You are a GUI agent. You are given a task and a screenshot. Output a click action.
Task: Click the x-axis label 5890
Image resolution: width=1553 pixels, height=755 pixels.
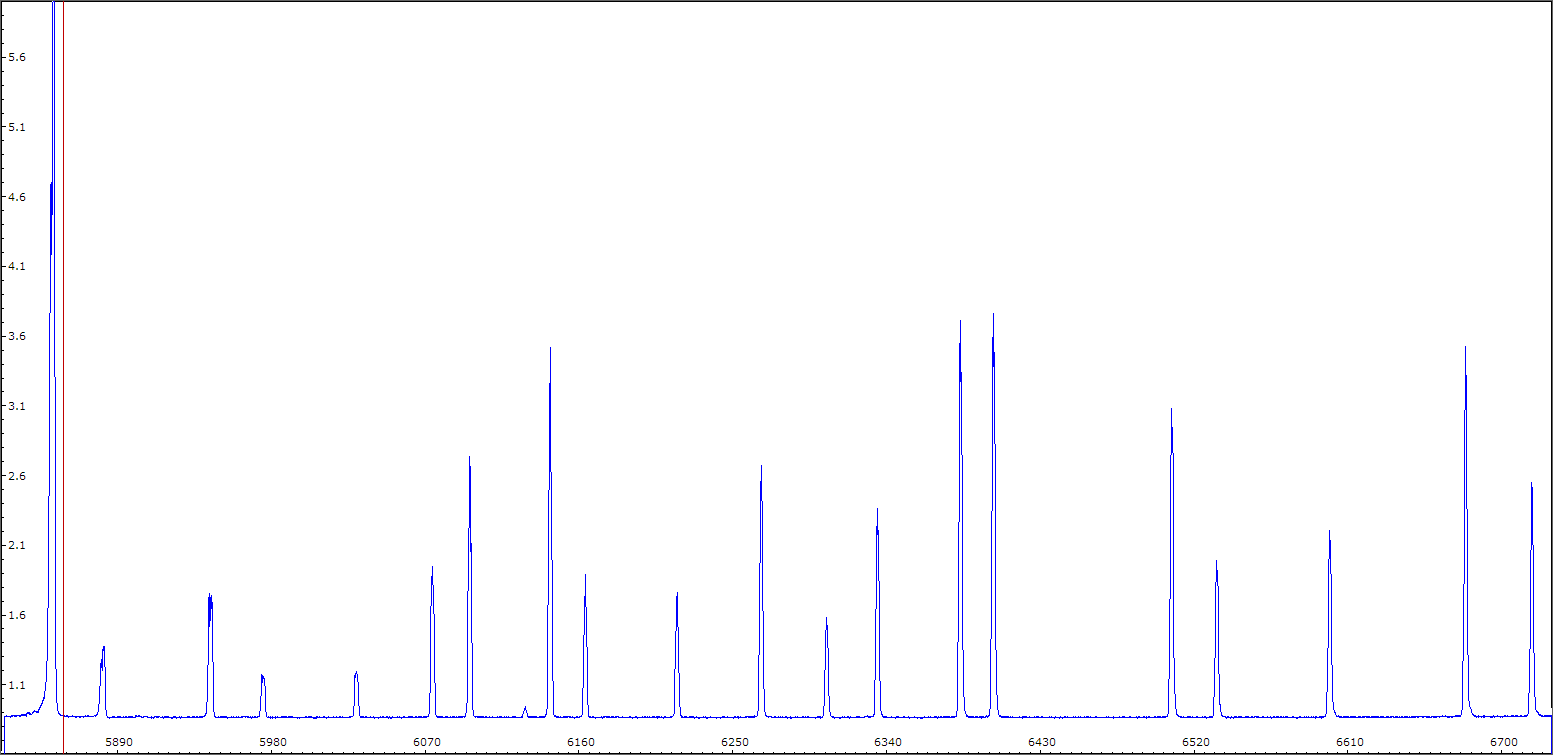point(118,742)
